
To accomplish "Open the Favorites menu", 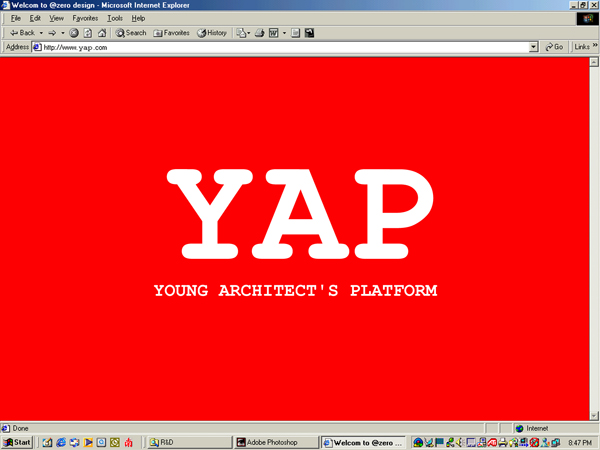I will [x=85, y=18].
